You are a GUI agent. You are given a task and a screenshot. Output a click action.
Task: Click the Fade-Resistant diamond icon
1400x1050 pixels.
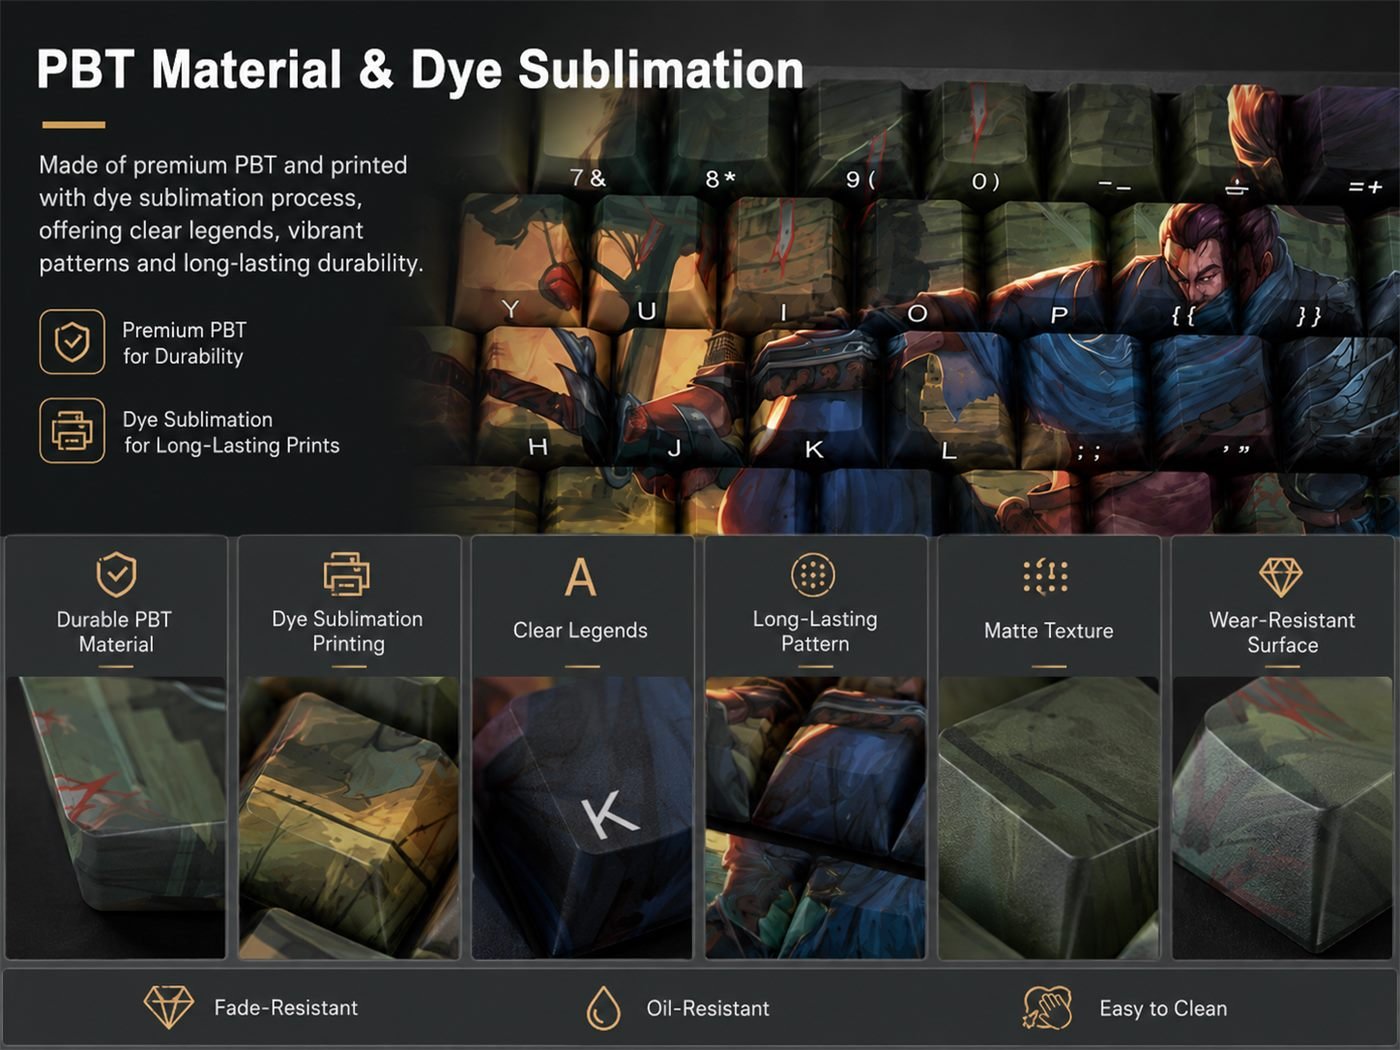click(169, 1007)
